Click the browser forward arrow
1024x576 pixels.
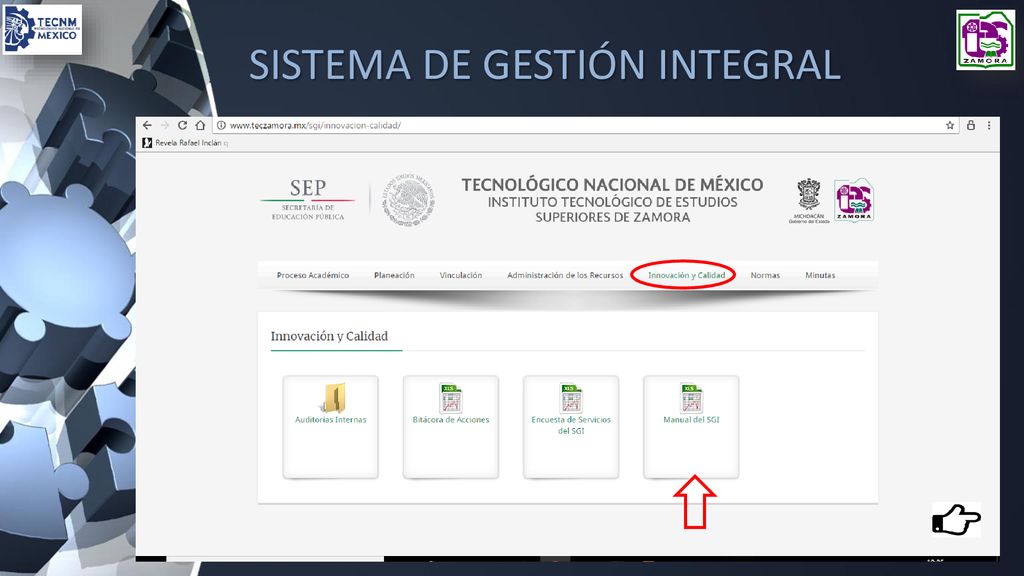click(165, 125)
